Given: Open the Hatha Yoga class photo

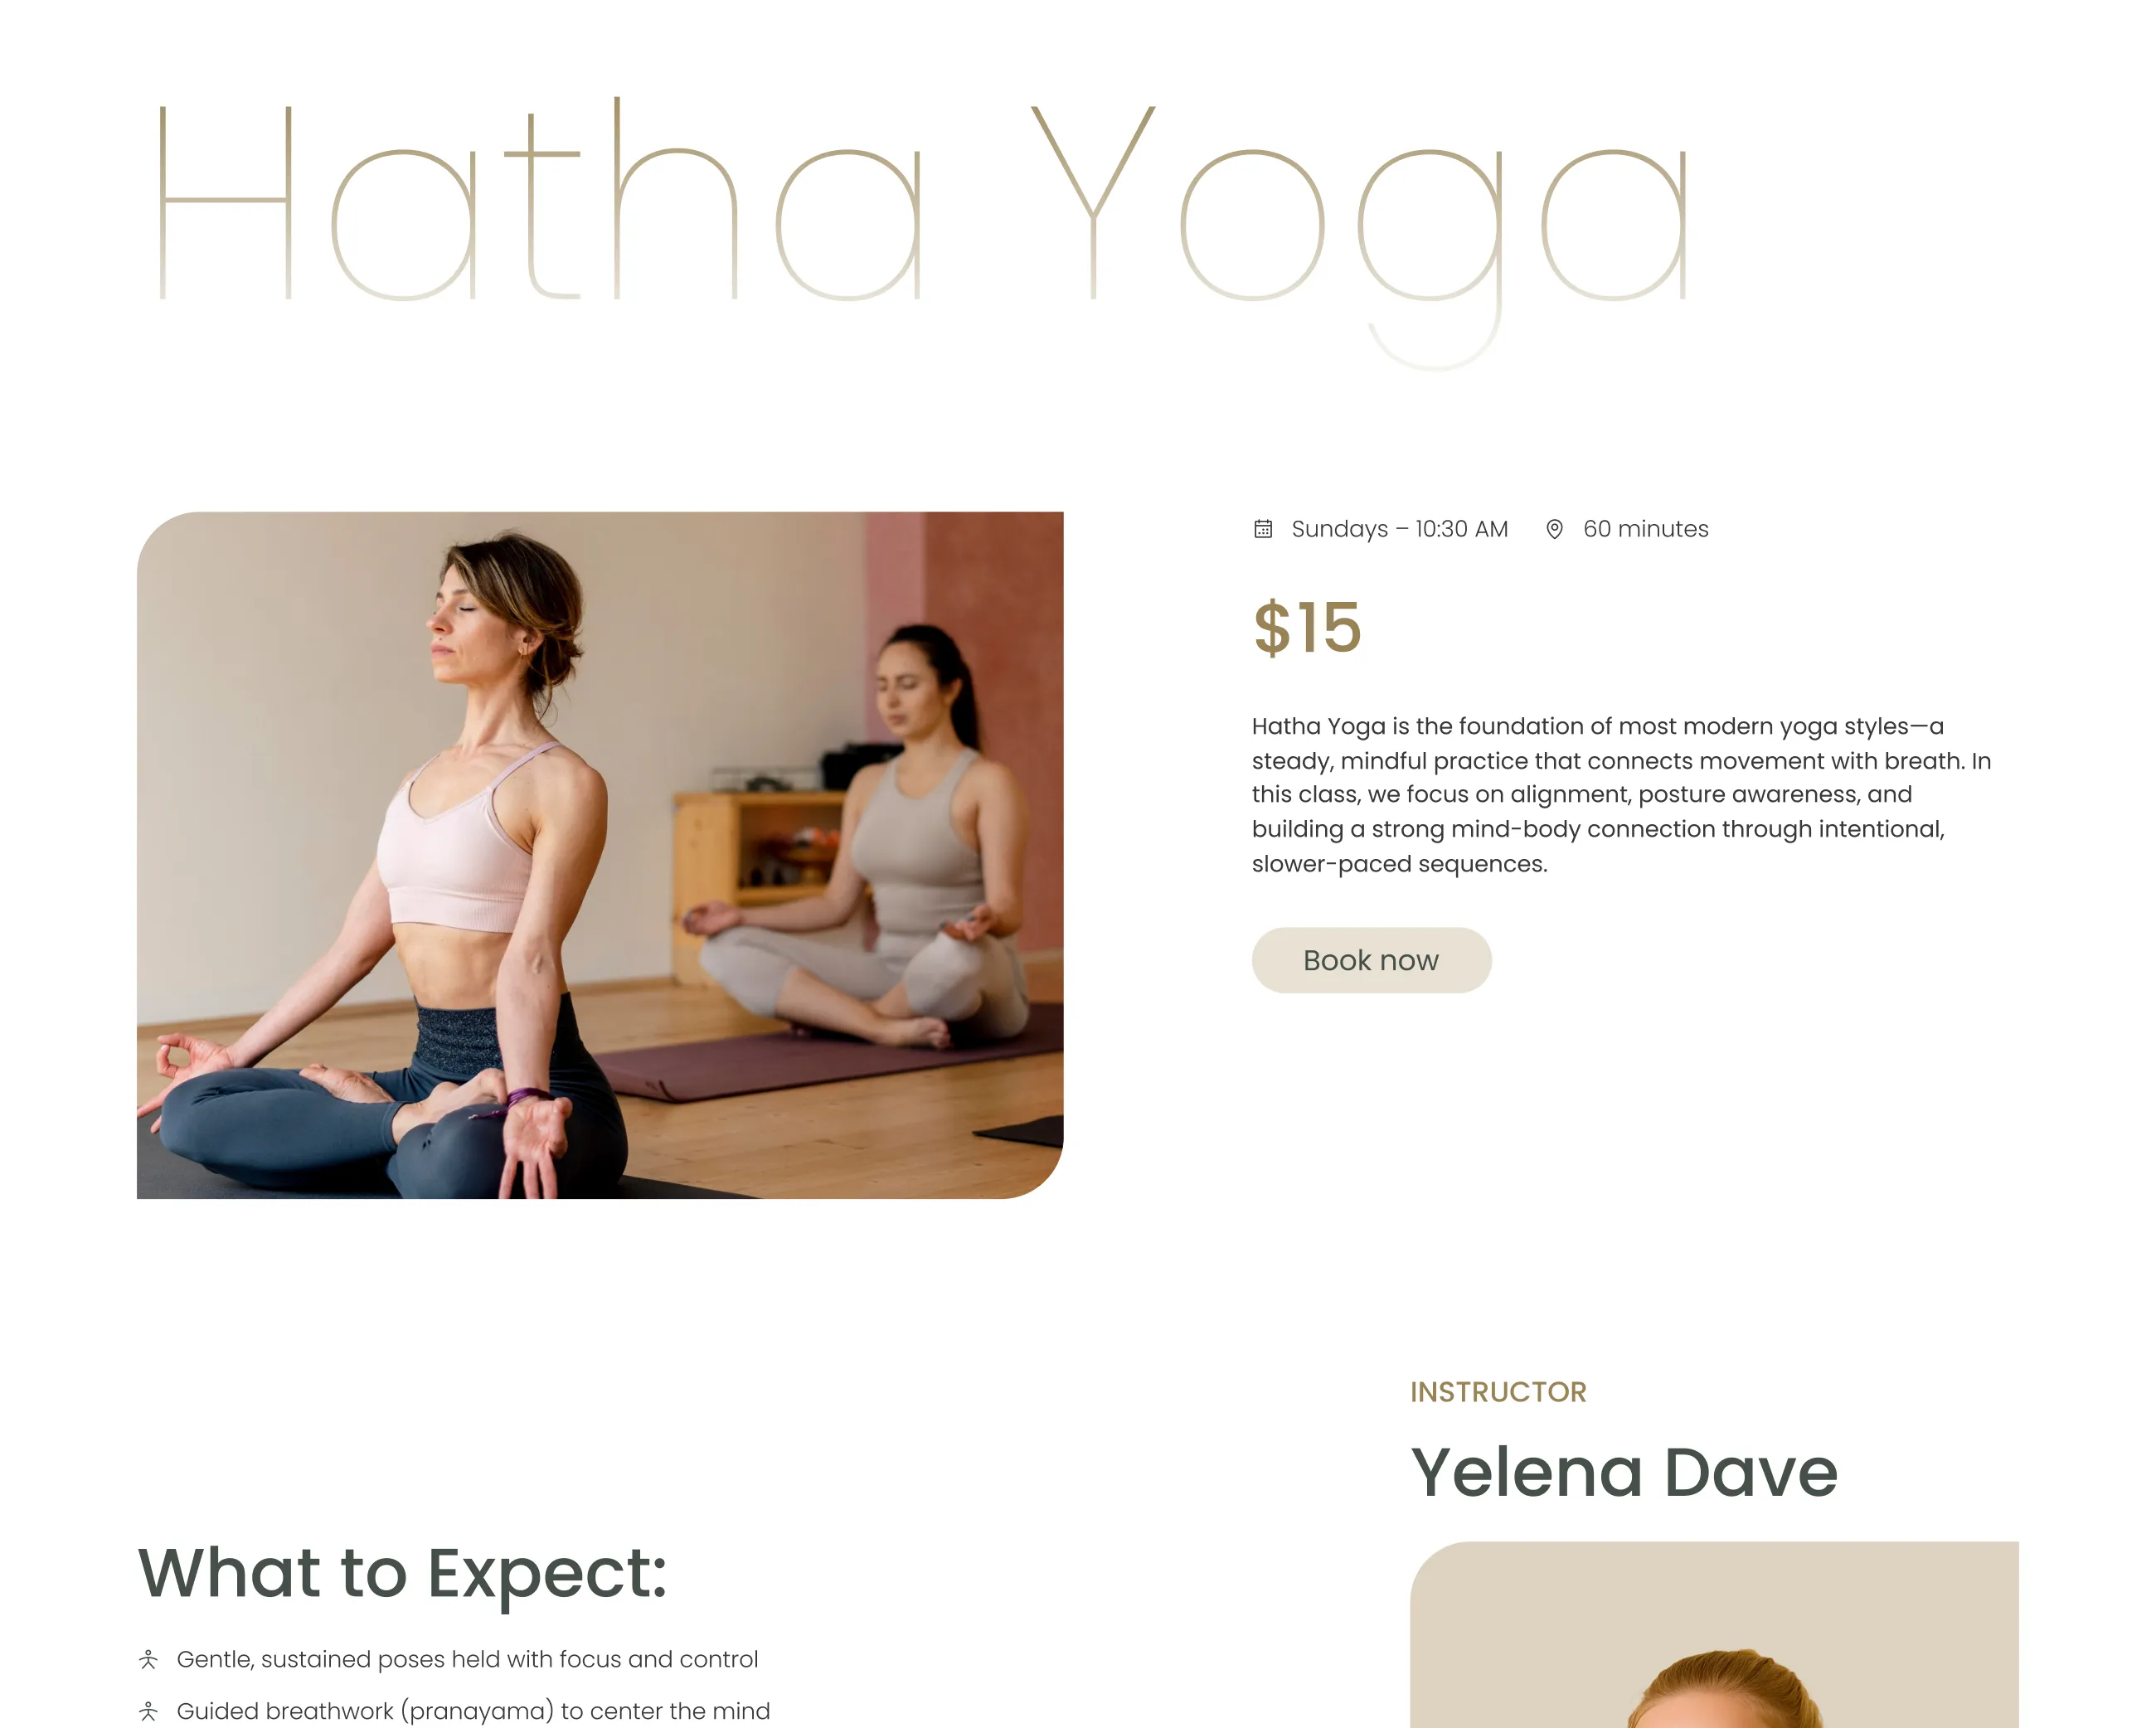Looking at the screenshot, I should tap(600, 855).
